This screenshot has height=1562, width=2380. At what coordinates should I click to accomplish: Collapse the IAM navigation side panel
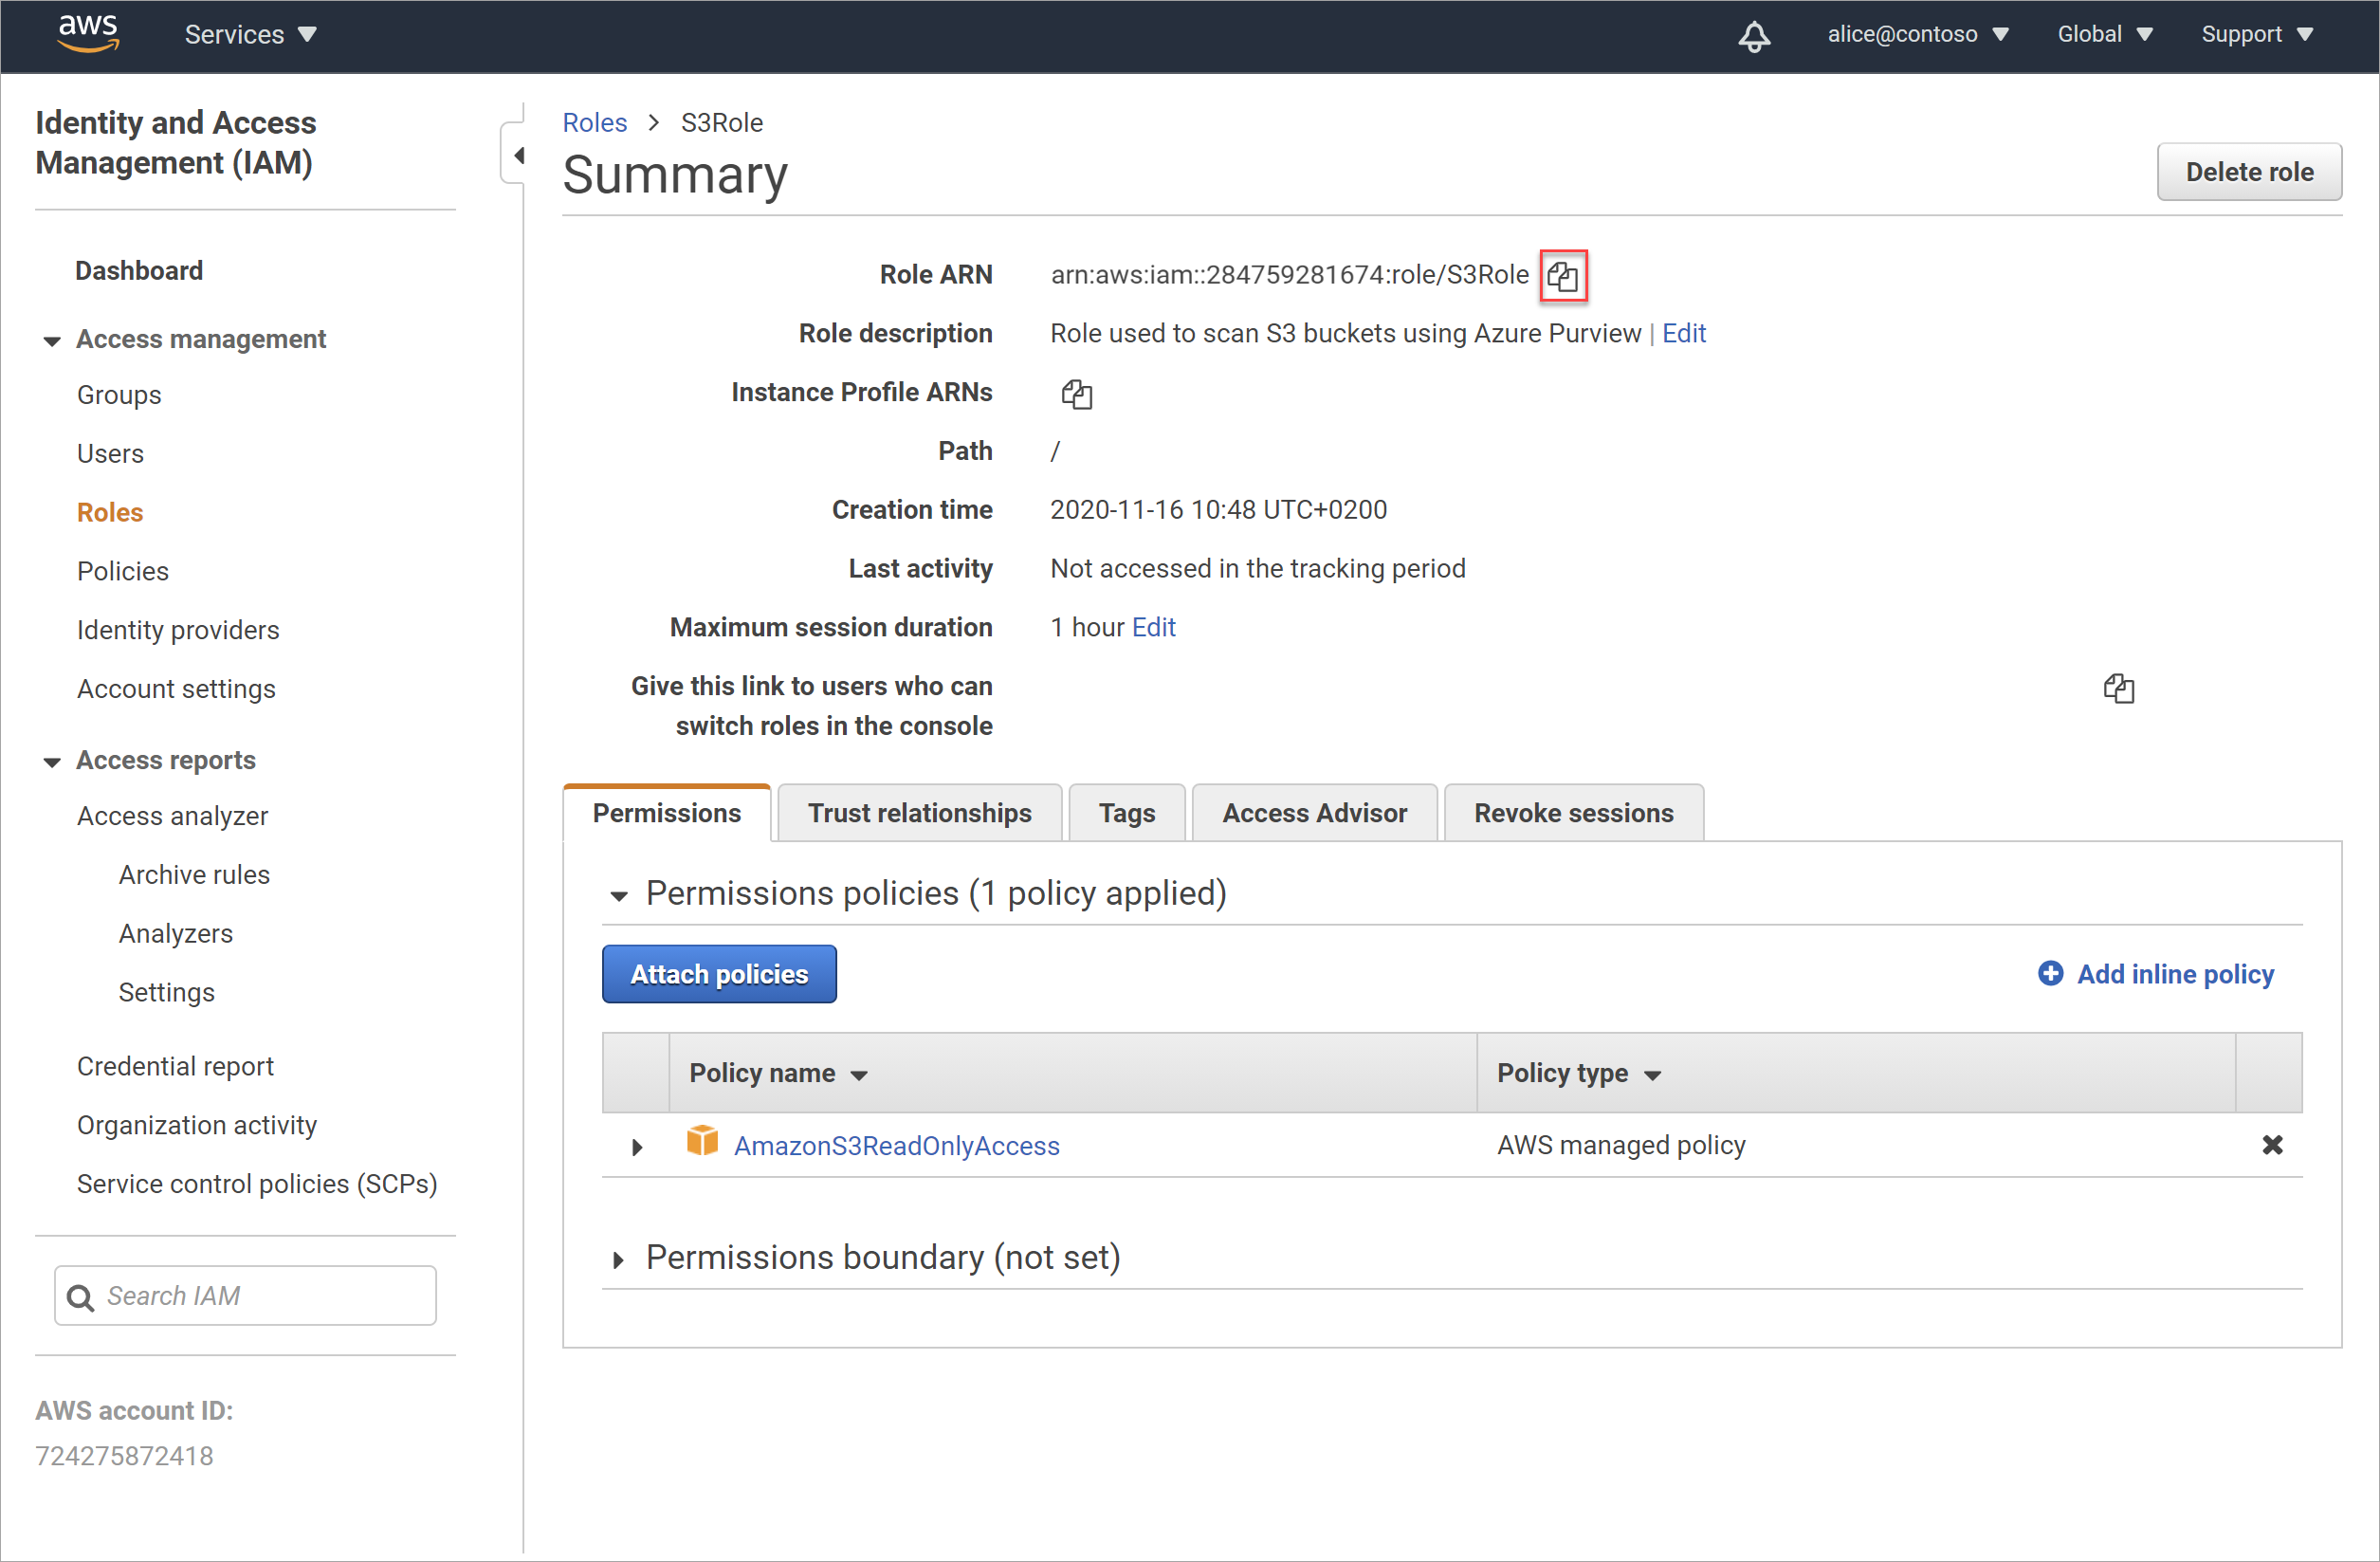pyautogui.click(x=517, y=155)
